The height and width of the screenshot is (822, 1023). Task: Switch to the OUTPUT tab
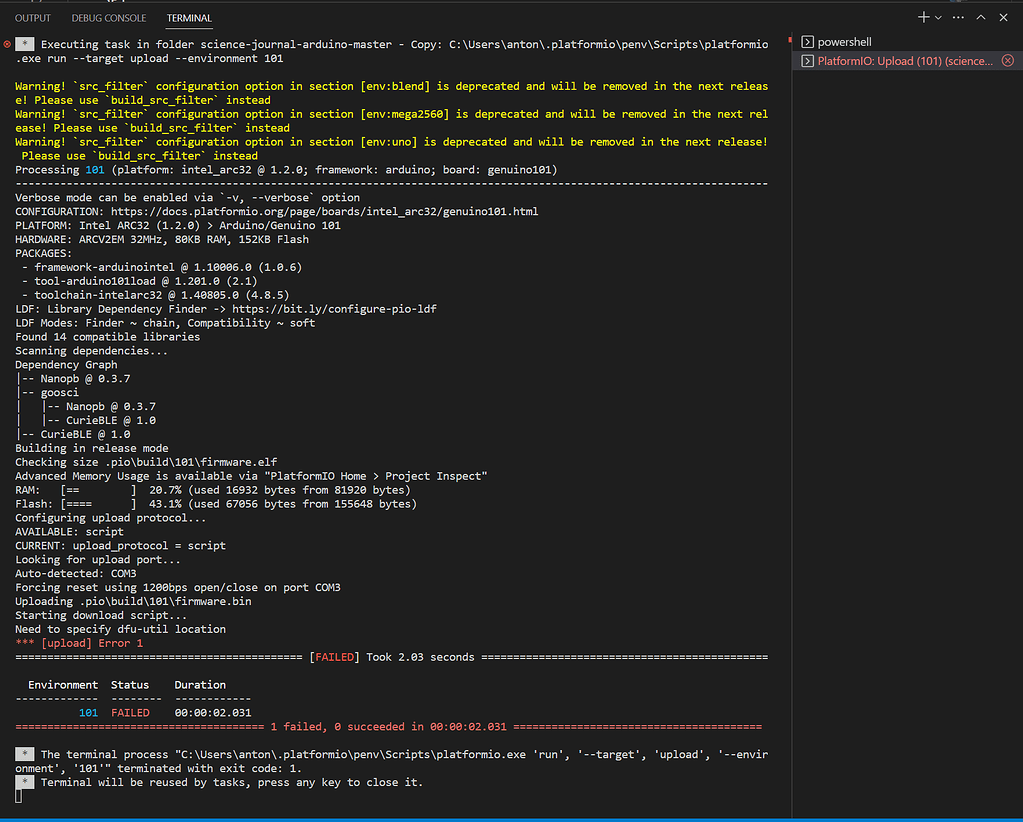[33, 18]
